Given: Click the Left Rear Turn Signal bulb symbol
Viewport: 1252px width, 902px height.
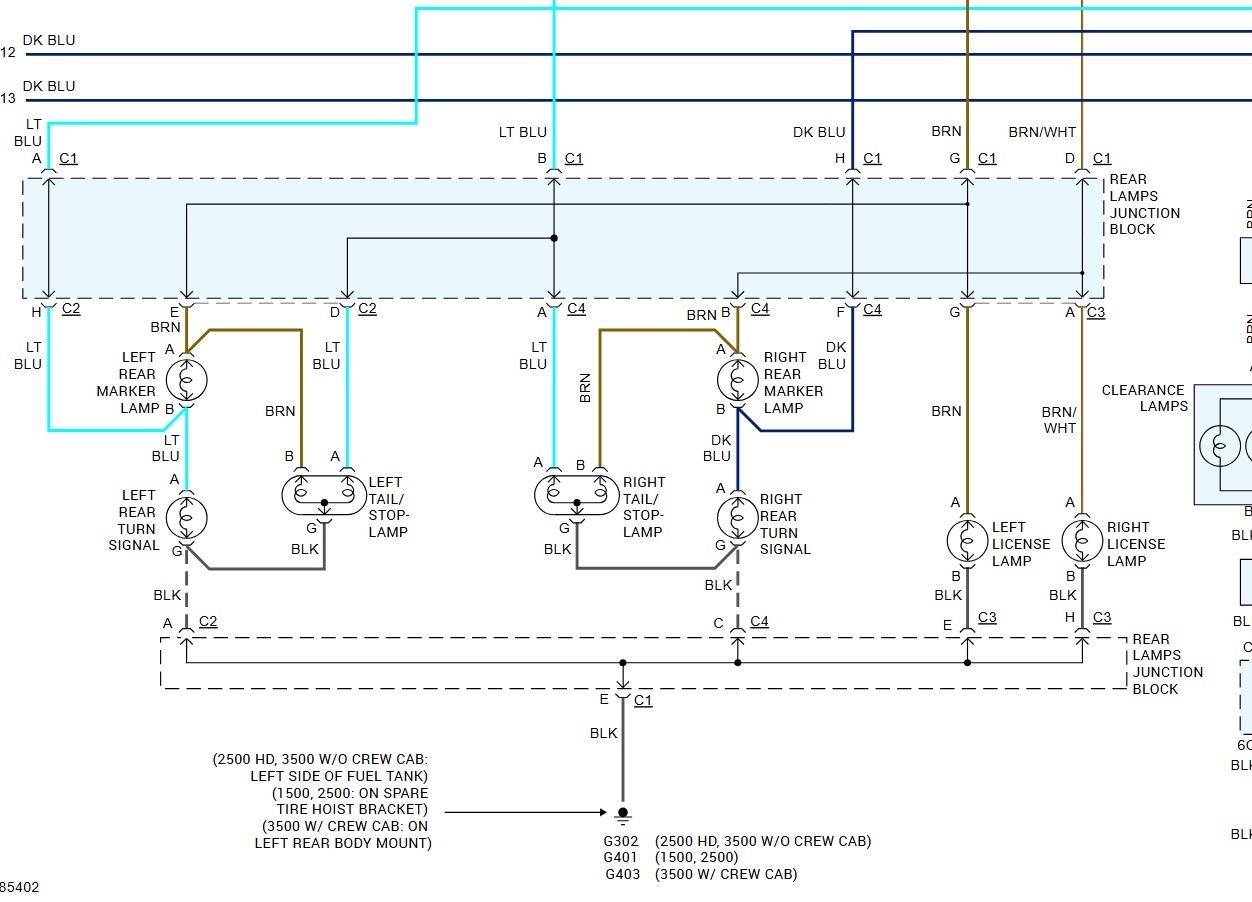Looking at the screenshot, I should point(186,517).
